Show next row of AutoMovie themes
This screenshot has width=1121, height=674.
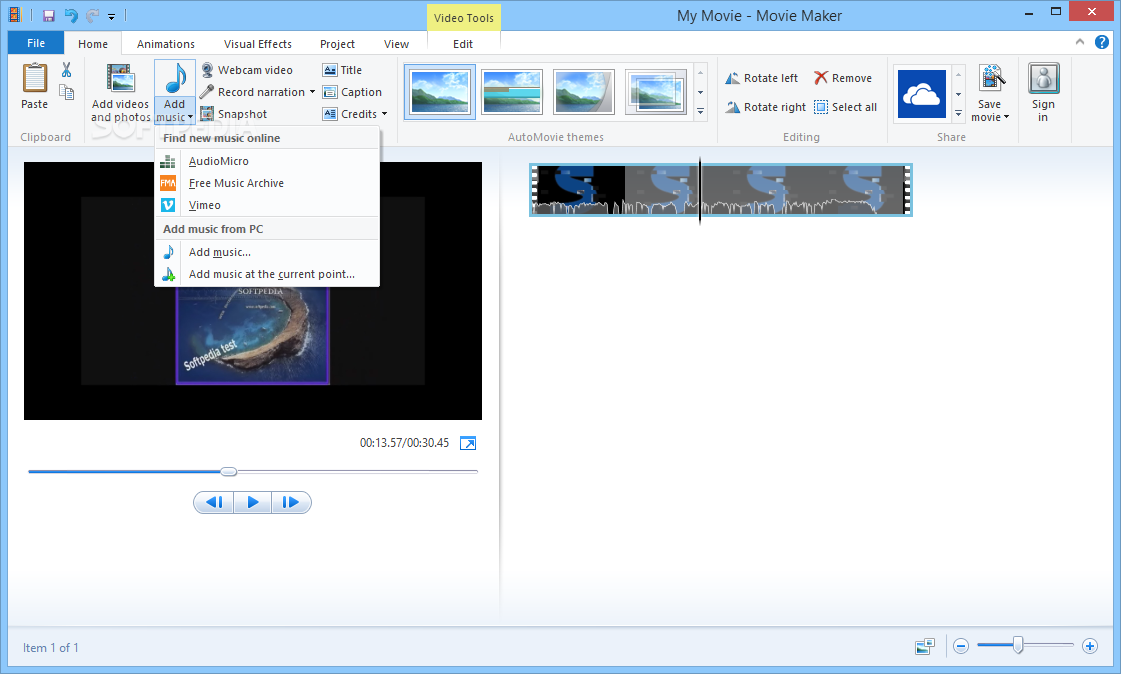click(x=701, y=92)
